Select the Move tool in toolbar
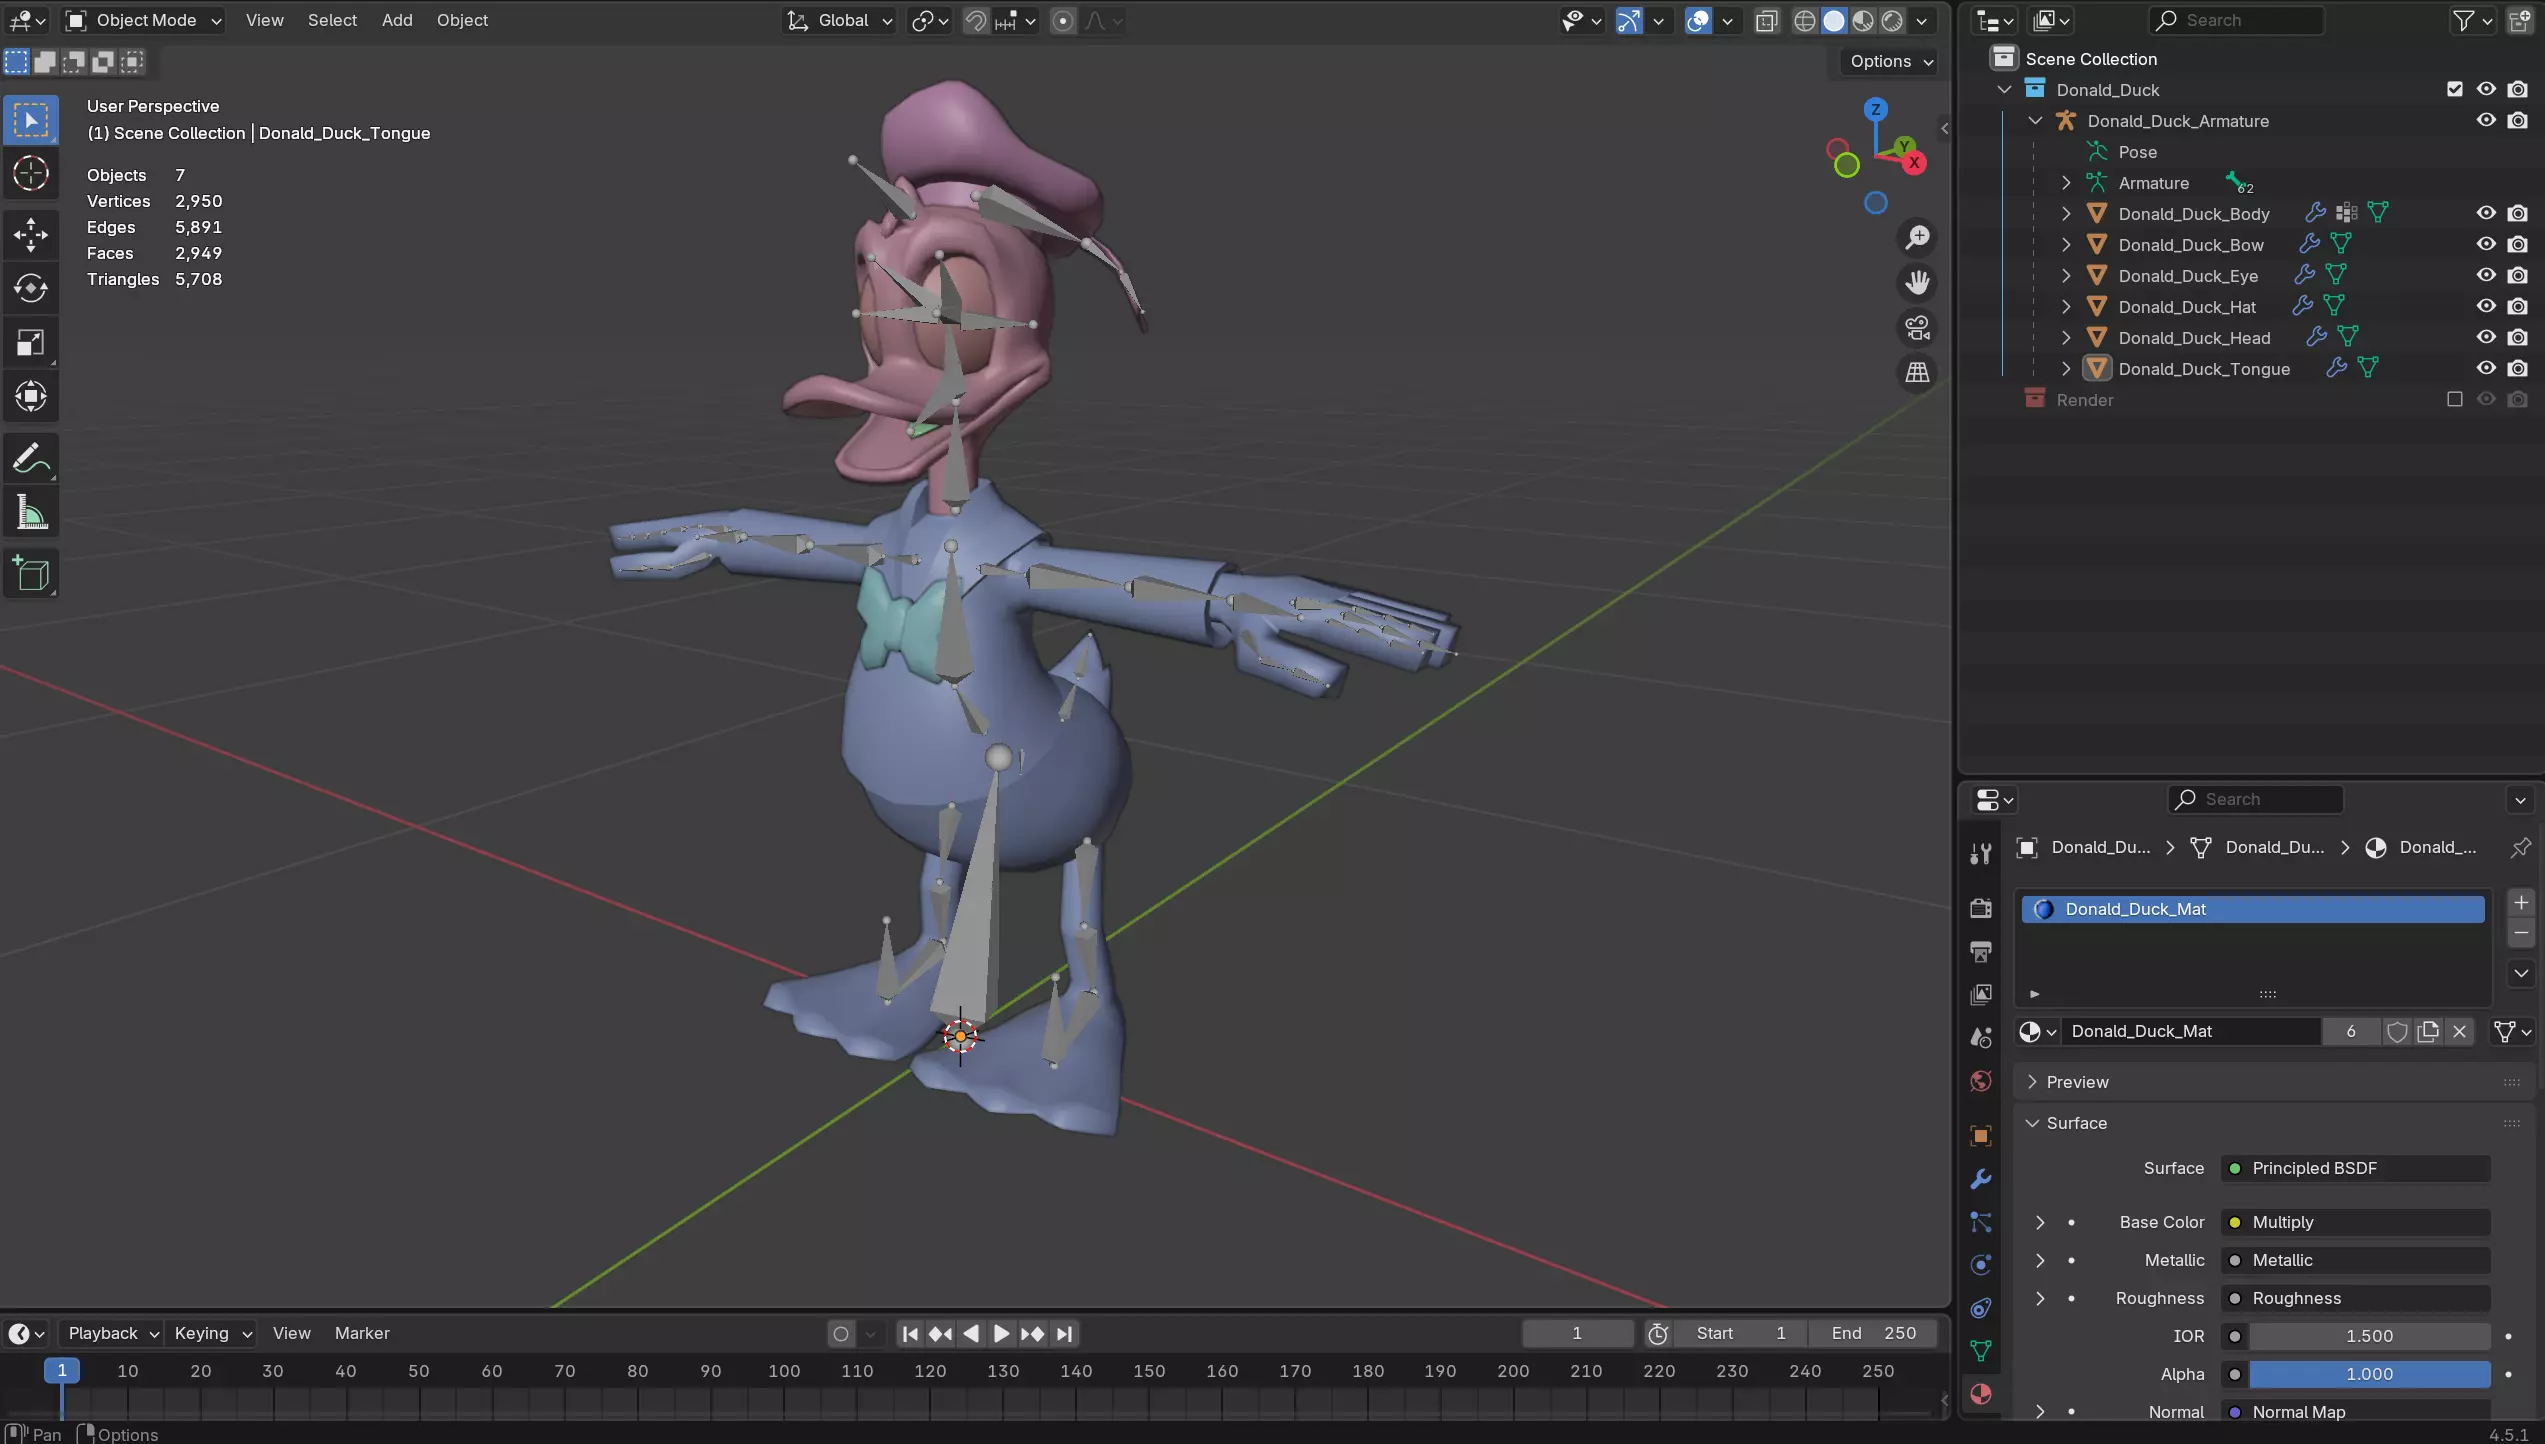Viewport: 2545px width, 1444px height. click(x=30, y=235)
